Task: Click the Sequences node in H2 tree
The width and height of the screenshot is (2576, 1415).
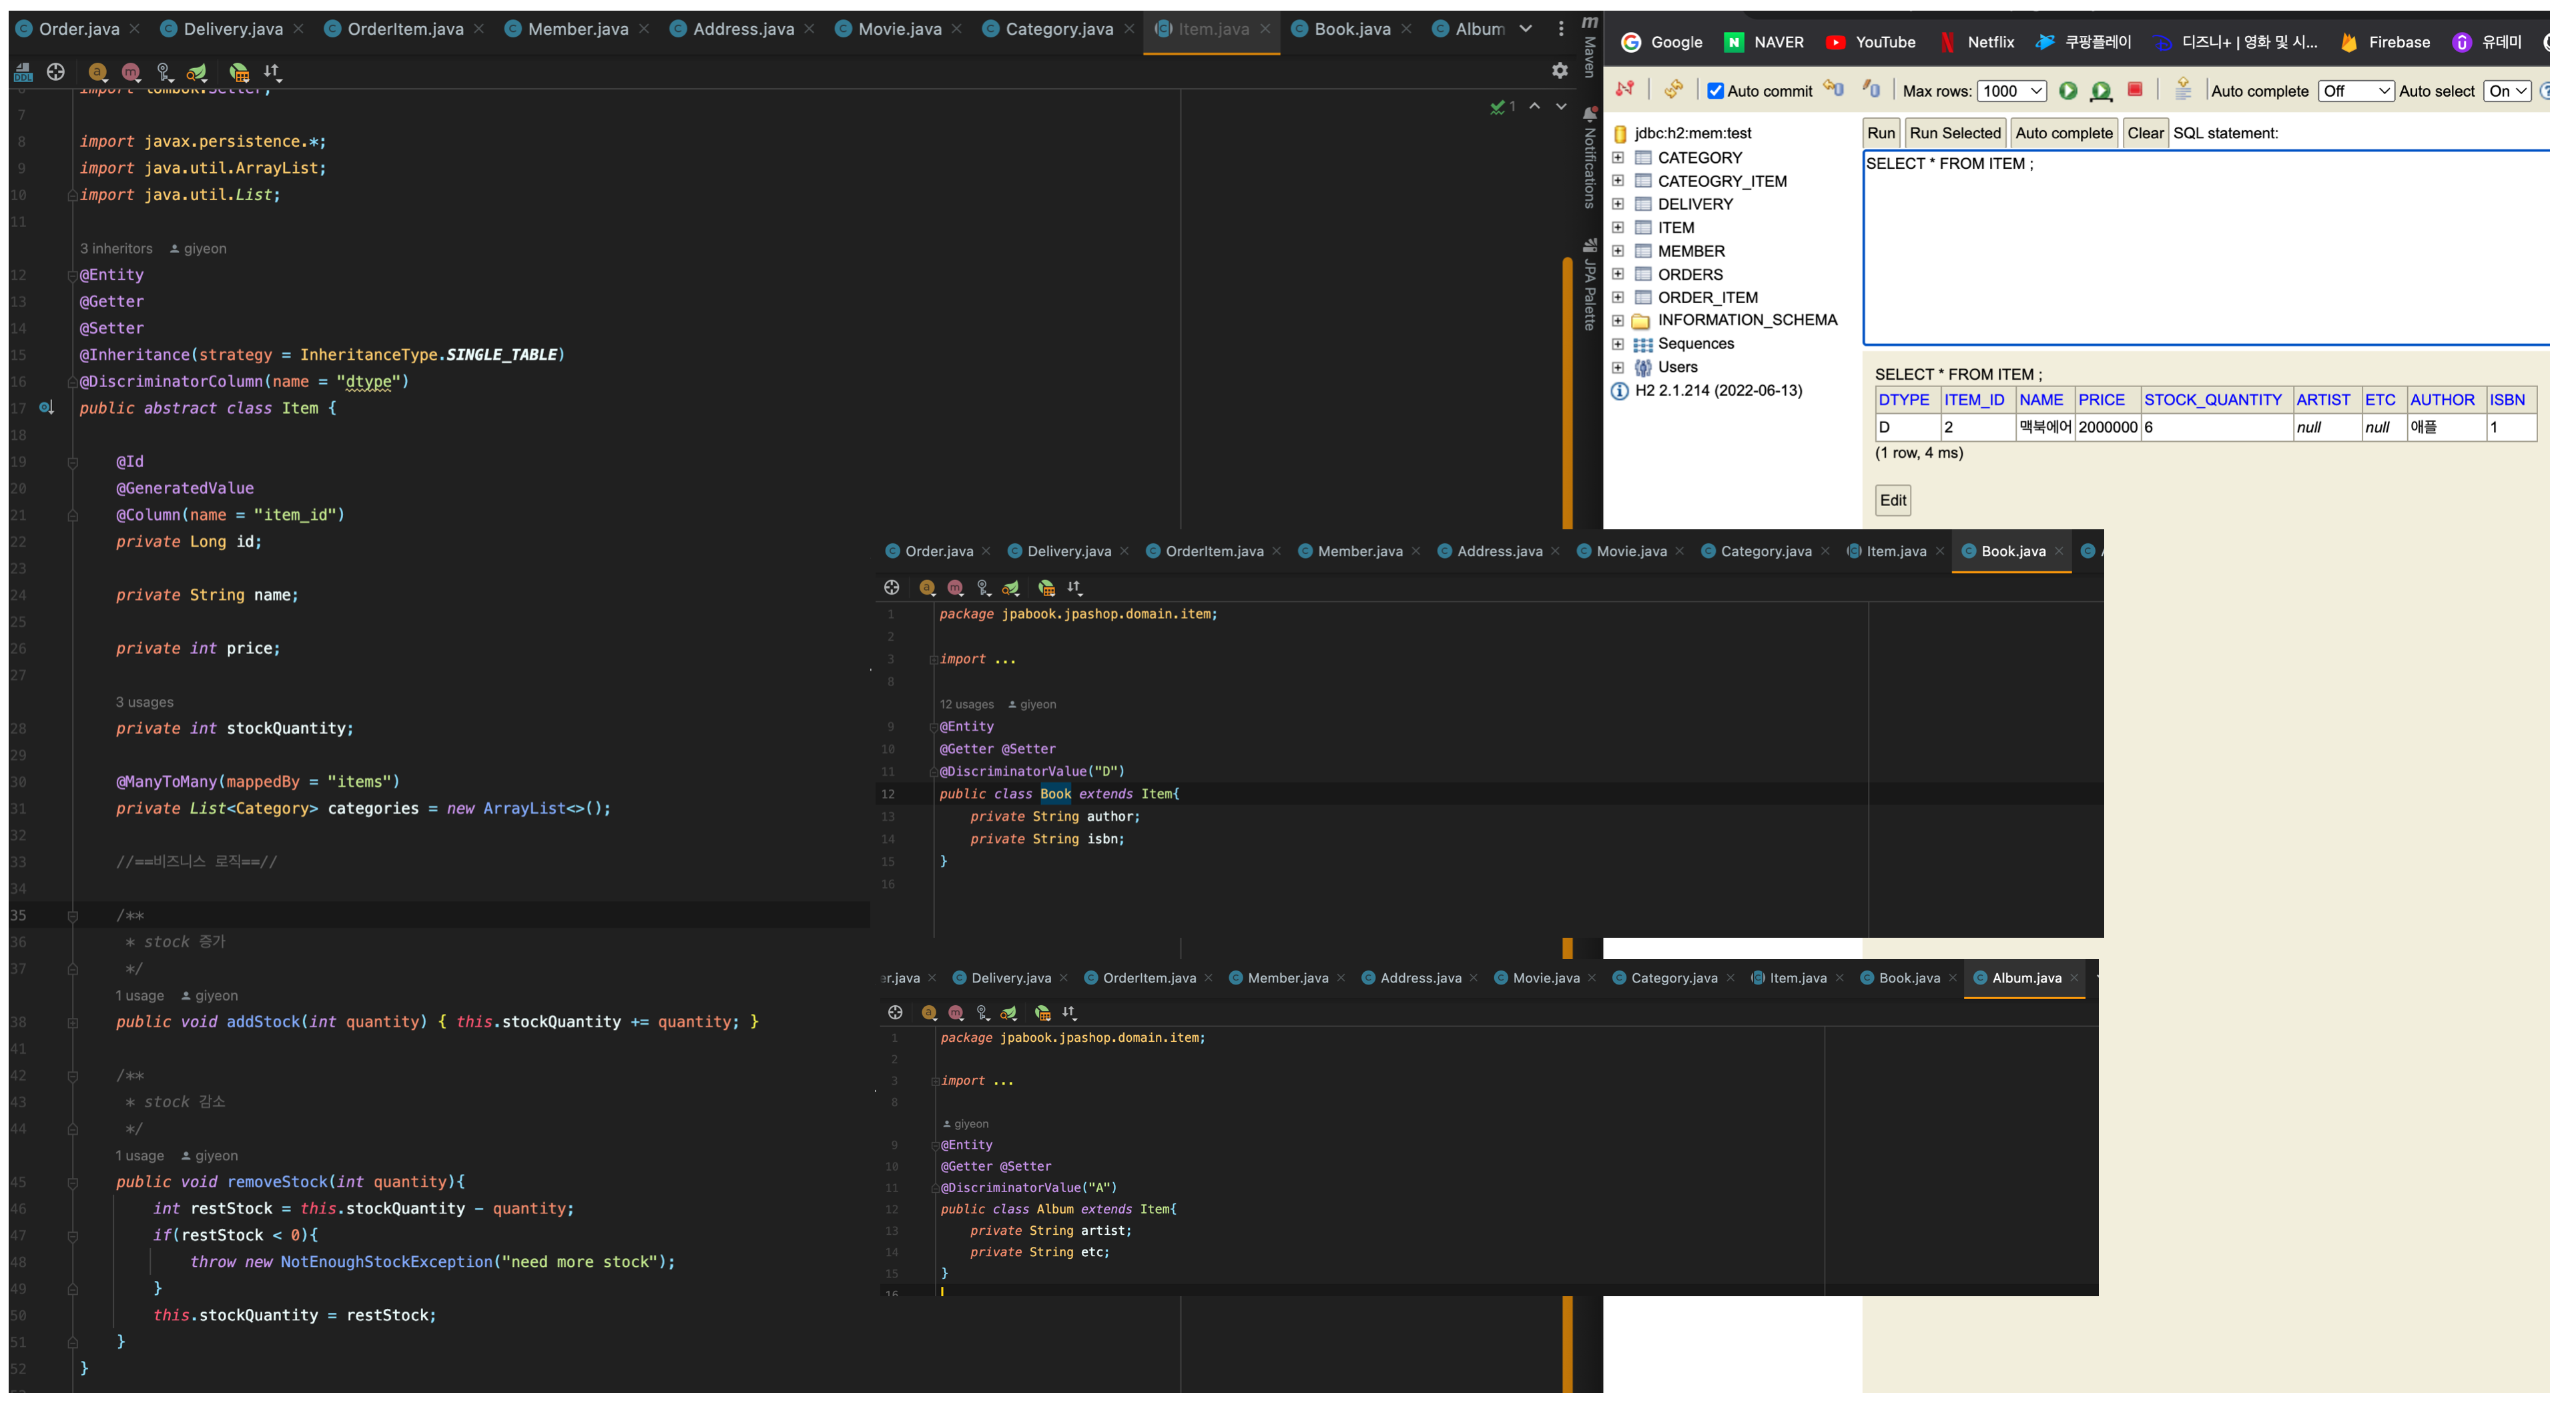Action: pos(1695,343)
